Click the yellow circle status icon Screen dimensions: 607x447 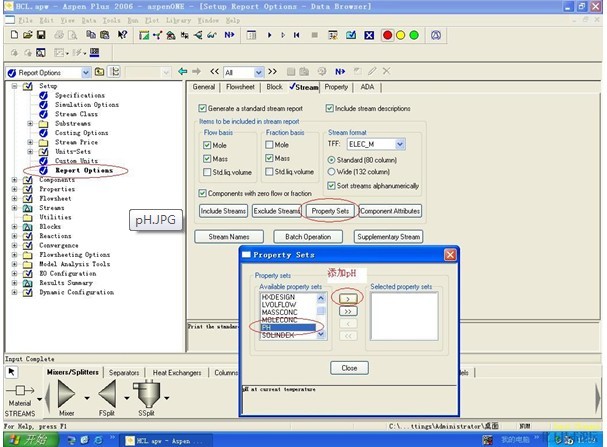pos(398,35)
